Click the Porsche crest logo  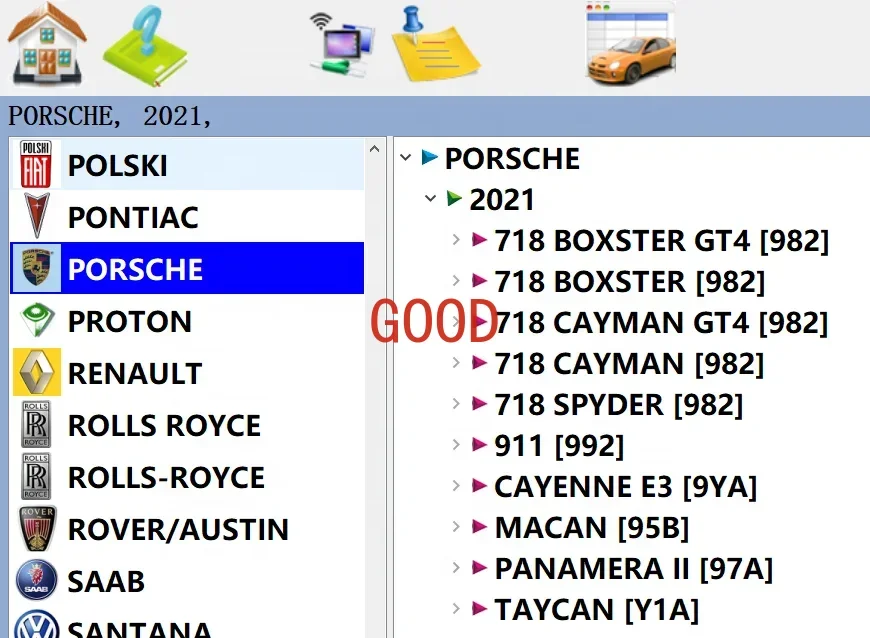point(36,268)
